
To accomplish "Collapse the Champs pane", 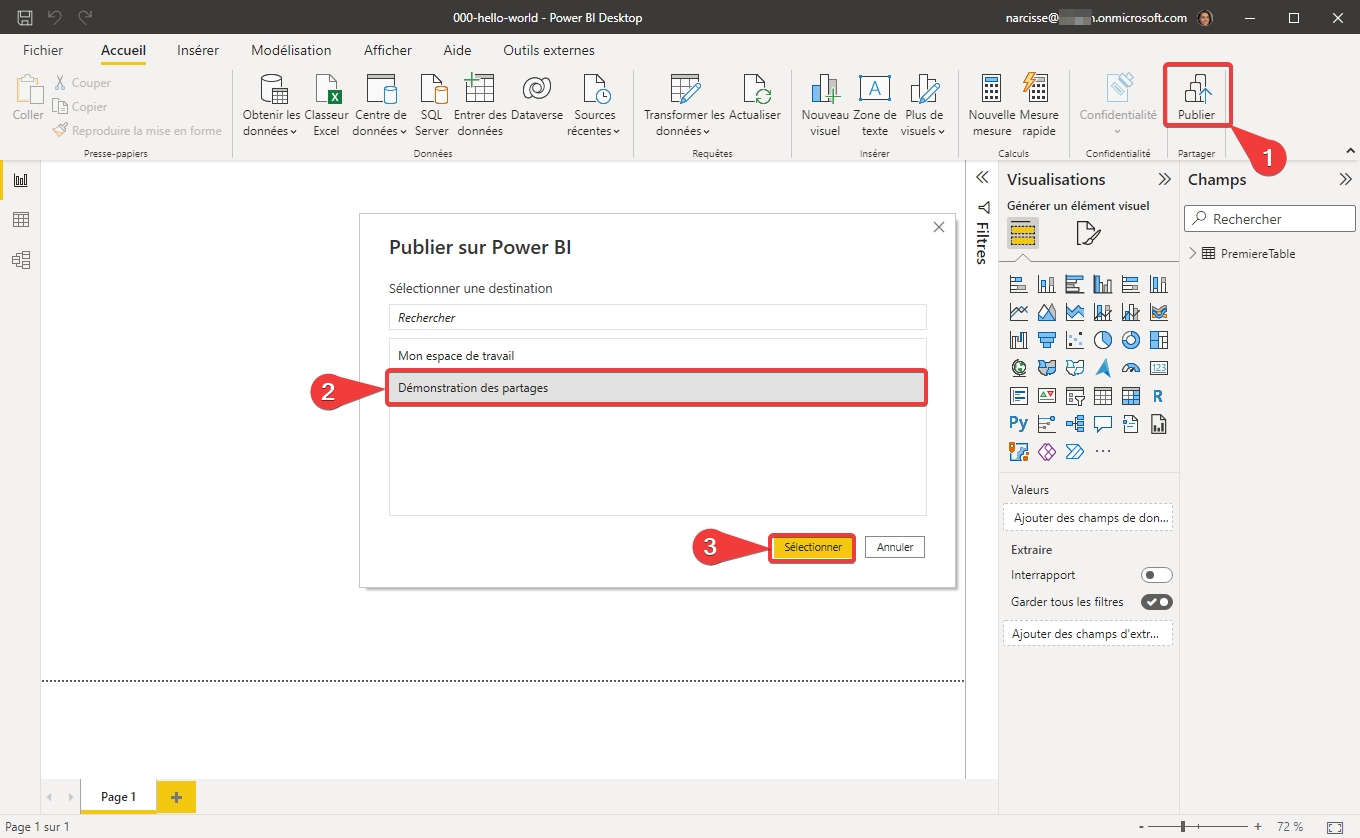I will (x=1345, y=180).
